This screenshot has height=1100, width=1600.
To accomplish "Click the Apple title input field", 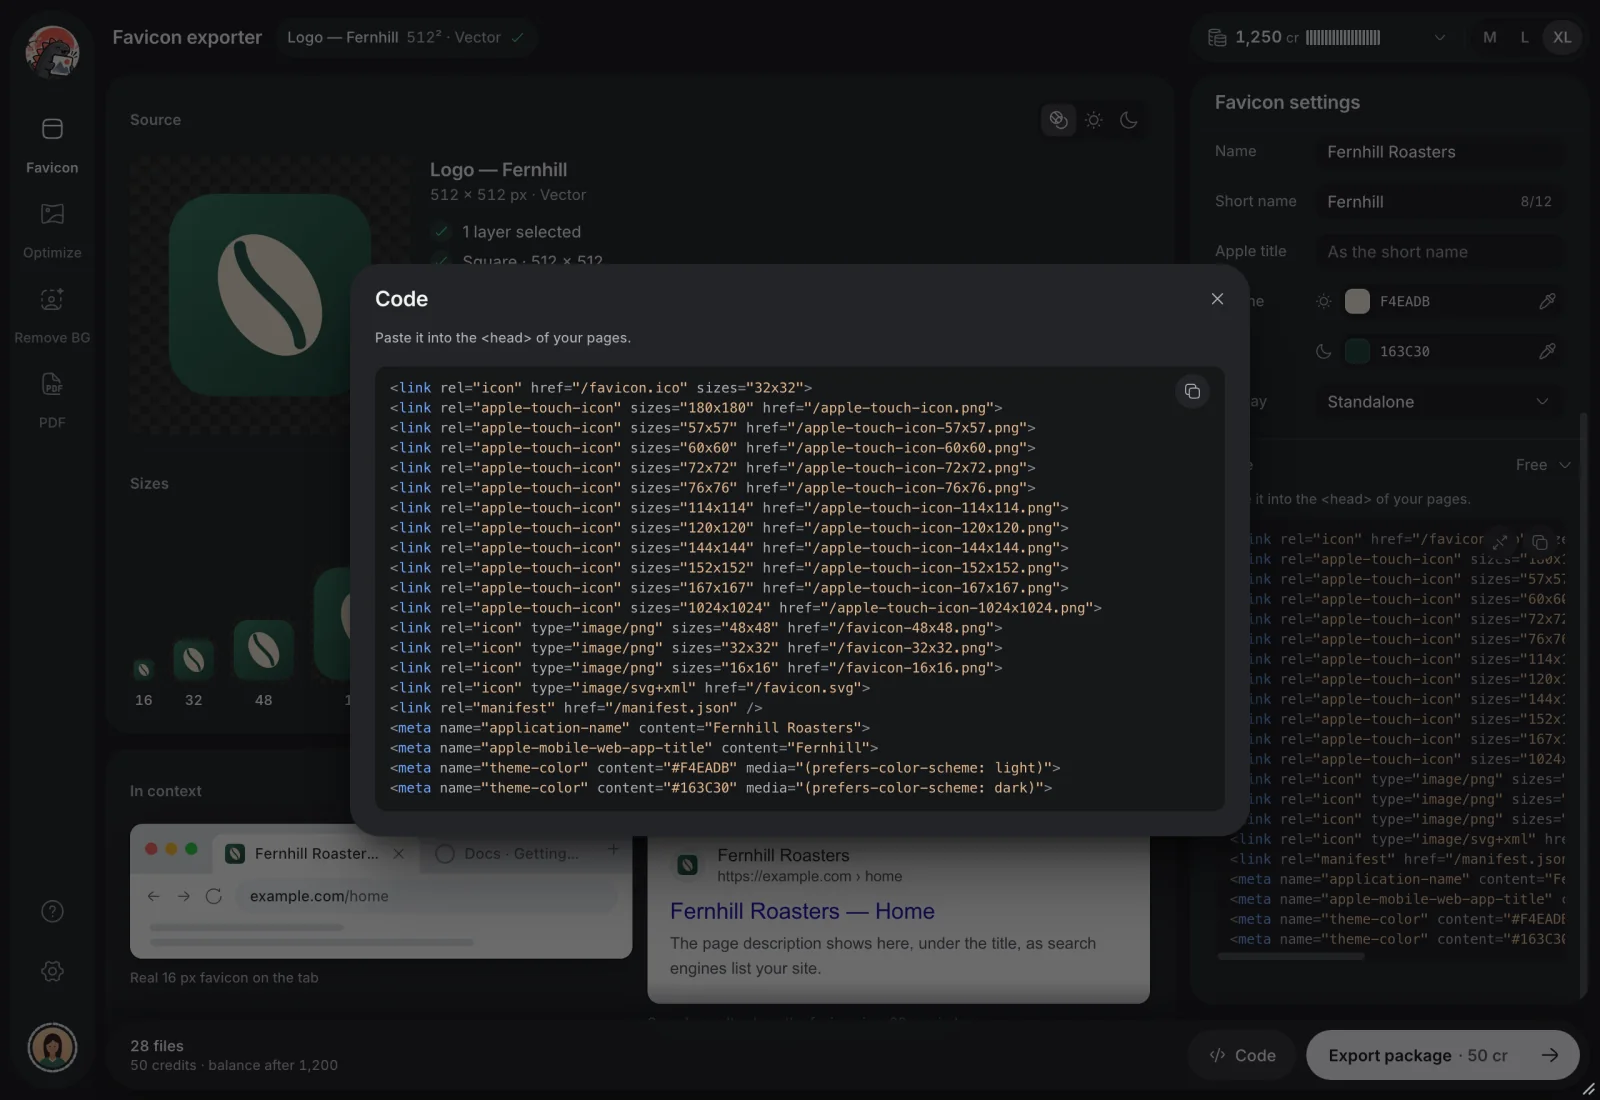I will coord(1440,252).
